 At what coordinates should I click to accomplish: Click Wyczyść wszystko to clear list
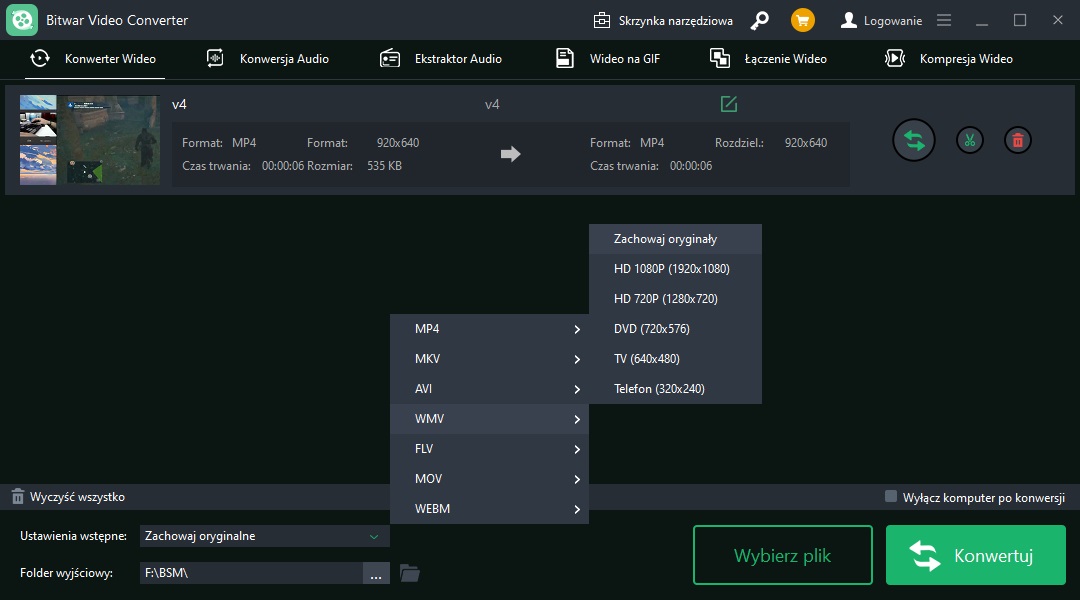68,497
